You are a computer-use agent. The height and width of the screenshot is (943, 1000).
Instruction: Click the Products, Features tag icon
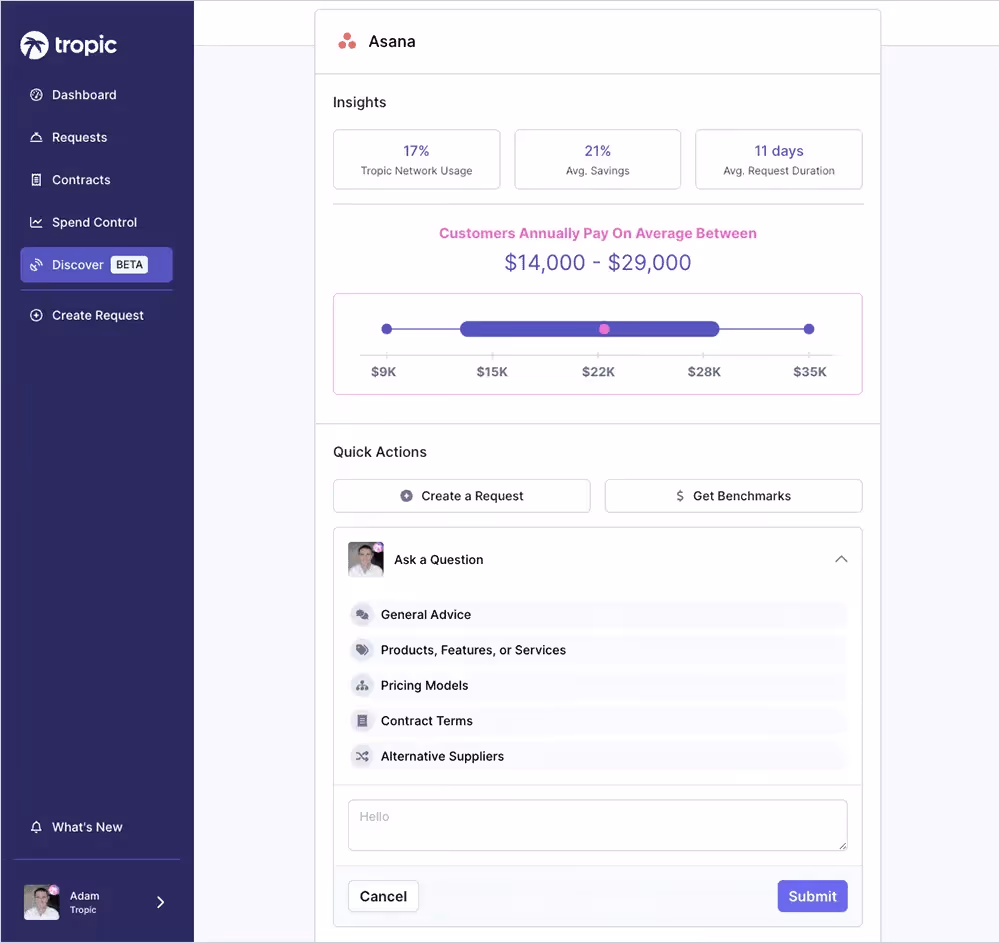click(x=362, y=650)
